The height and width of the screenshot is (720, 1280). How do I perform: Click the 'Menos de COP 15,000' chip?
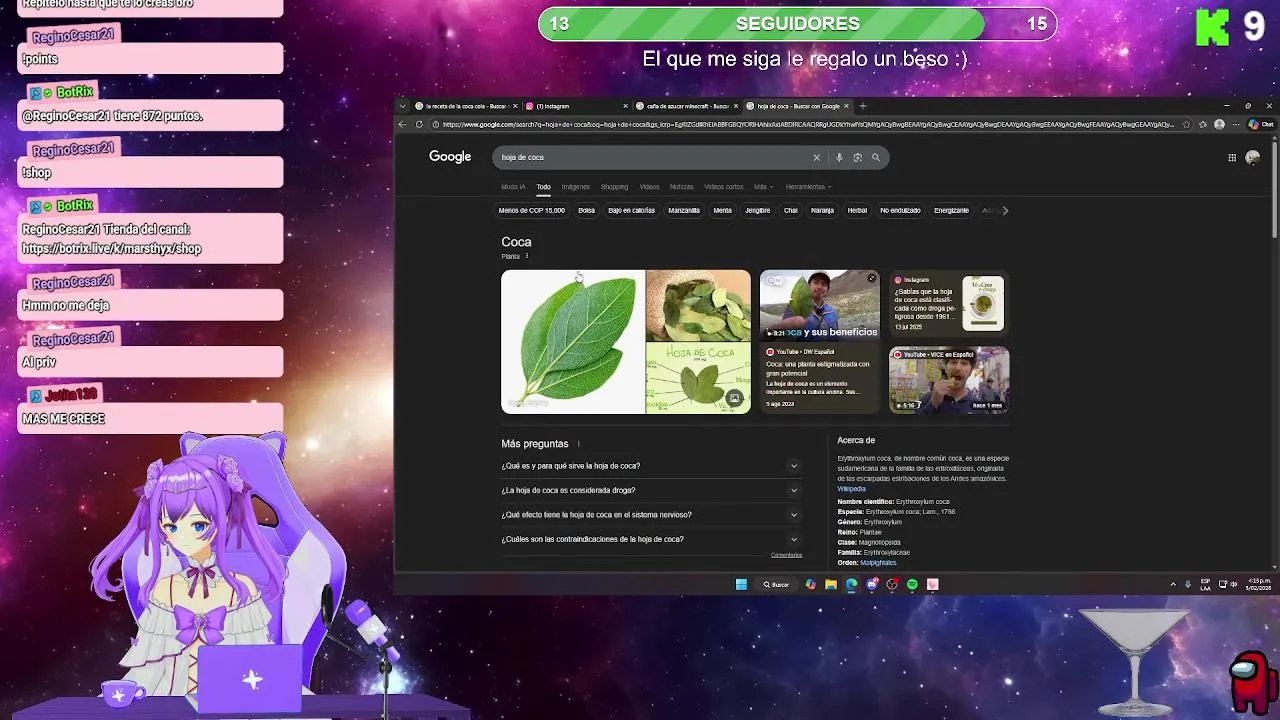532,210
